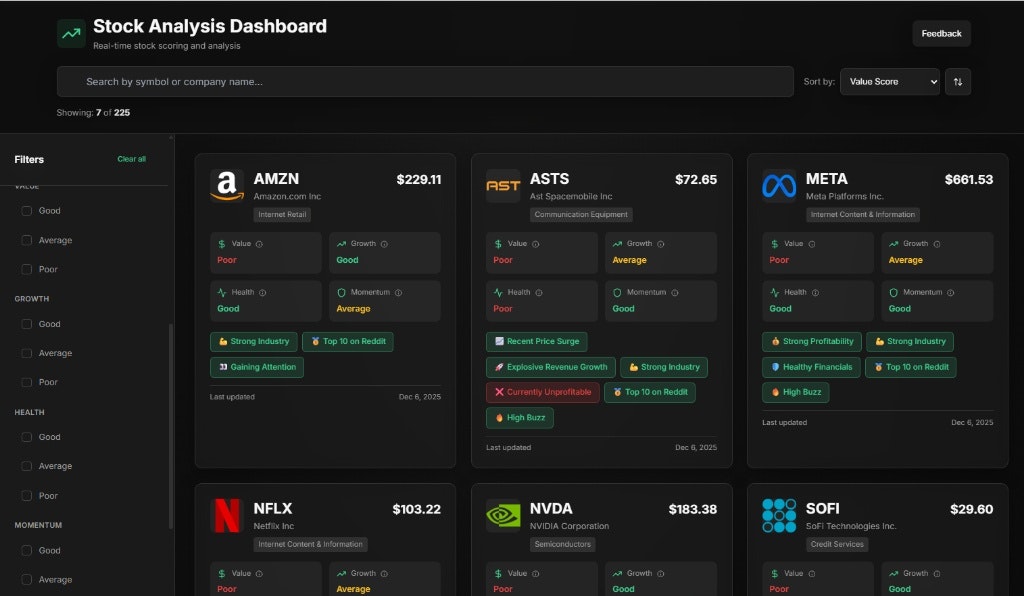Click the green chart logo in the dashboard header
The image size is (1024, 596).
70,33
